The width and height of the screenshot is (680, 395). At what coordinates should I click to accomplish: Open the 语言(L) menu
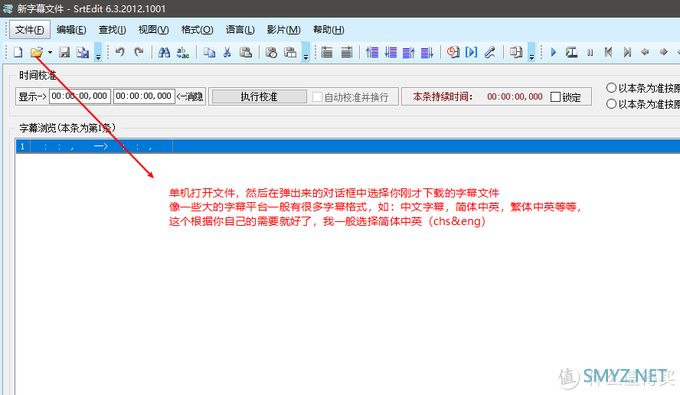(240, 29)
